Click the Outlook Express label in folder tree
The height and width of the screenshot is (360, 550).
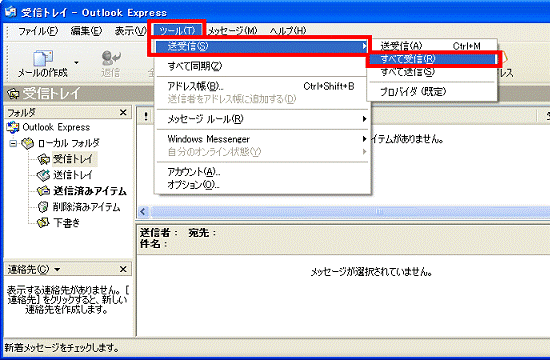click(56, 127)
